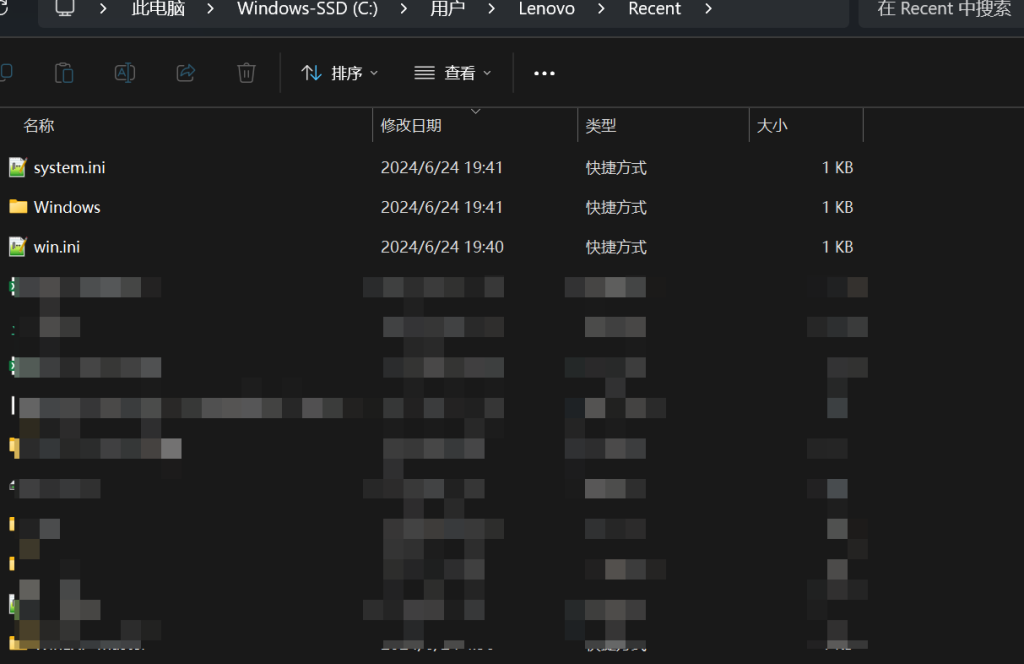
Task: Click the monitor icon in address bar
Action: click(x=65, y=9)
